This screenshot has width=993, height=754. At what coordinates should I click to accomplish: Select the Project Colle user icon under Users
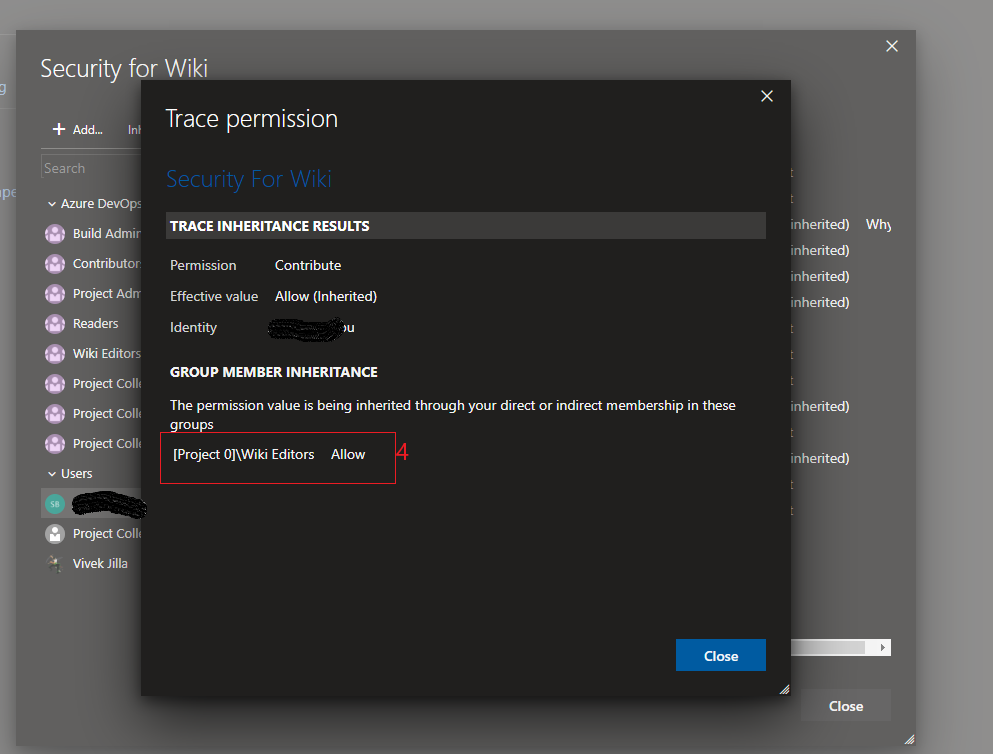[55, 534]
